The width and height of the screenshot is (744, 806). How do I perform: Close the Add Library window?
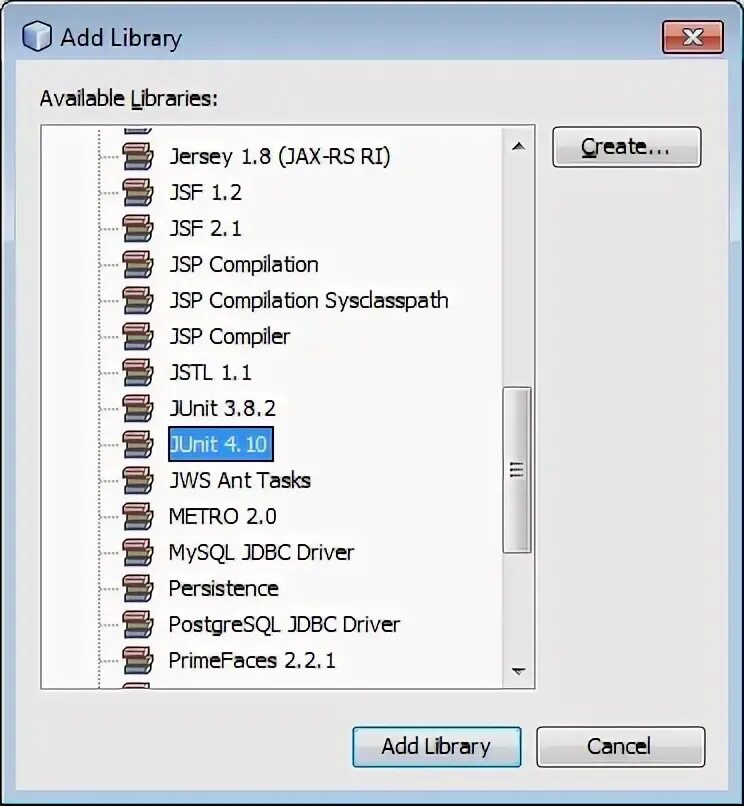click(693, 37)
